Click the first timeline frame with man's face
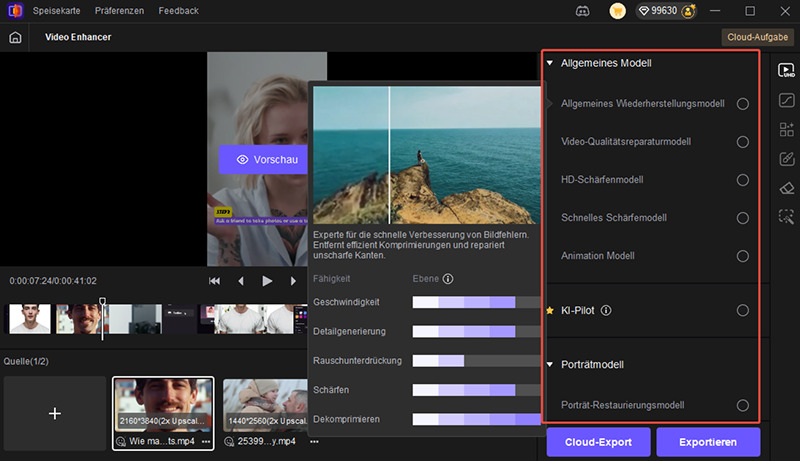Screen dimensions: 800x461 (30, 319)
